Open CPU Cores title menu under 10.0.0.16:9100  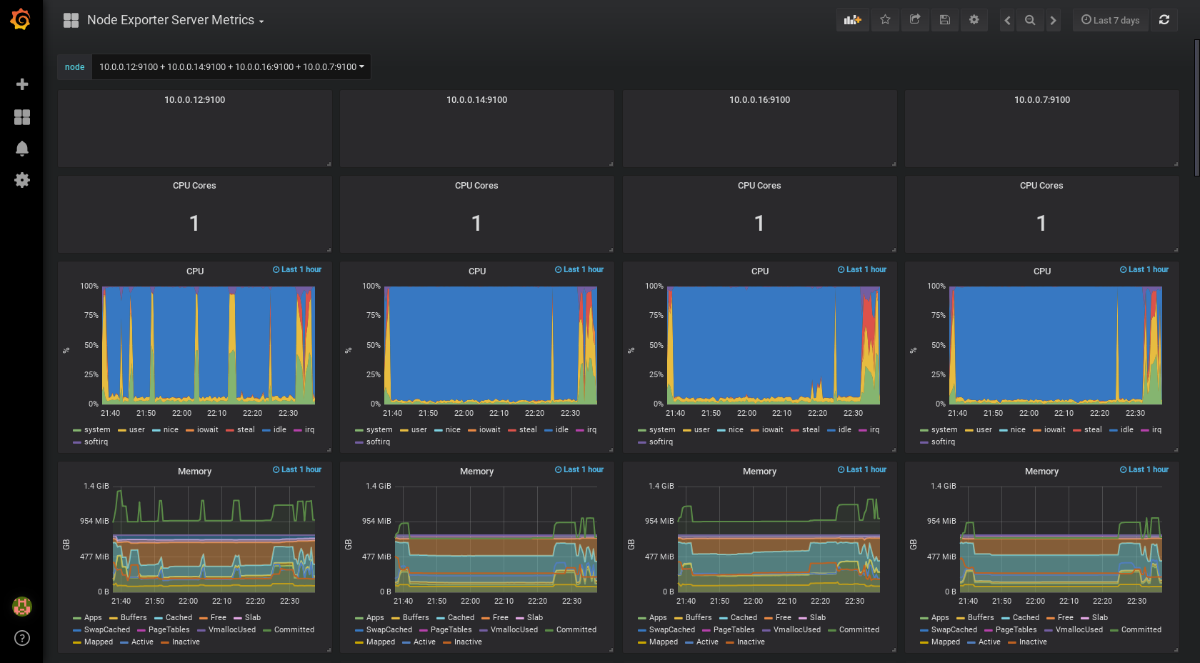(x=760, y=185)
